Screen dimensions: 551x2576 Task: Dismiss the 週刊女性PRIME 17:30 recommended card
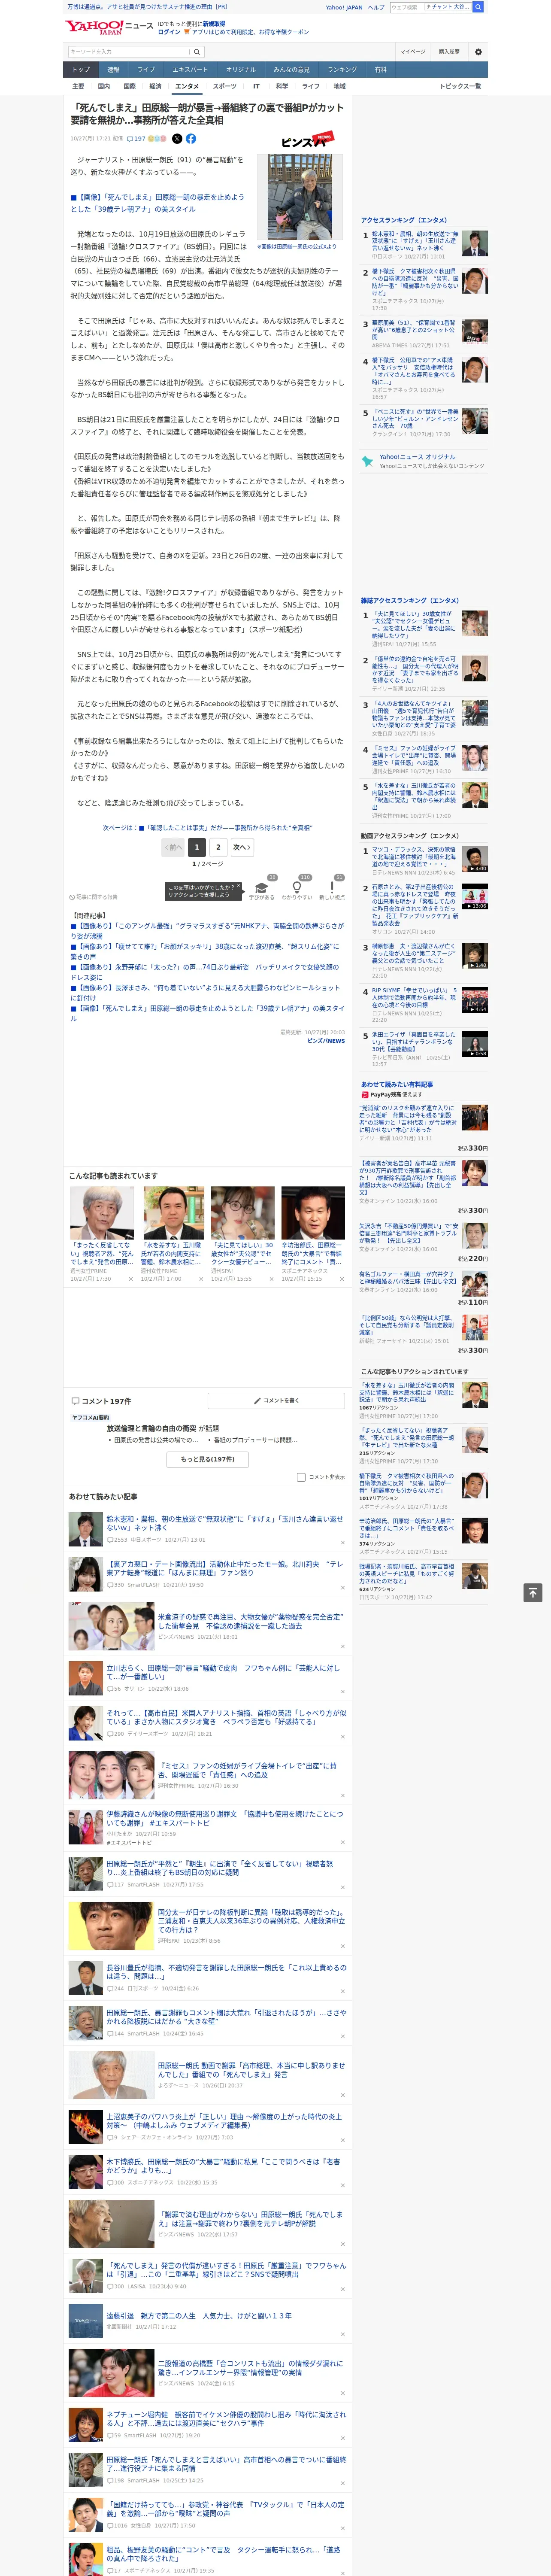point(131,1279)
